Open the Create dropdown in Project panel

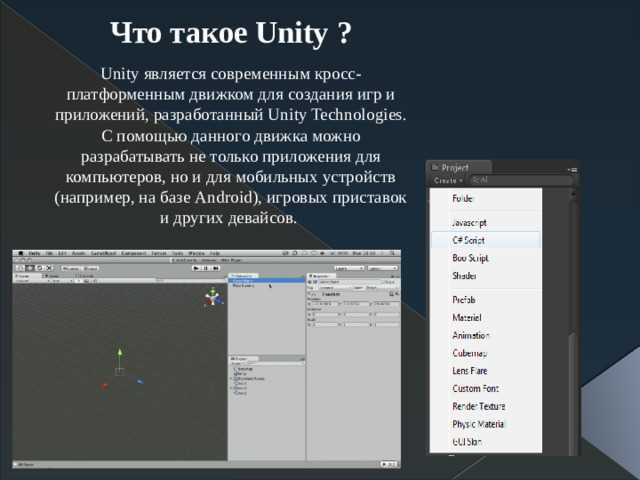pos(448,180)
